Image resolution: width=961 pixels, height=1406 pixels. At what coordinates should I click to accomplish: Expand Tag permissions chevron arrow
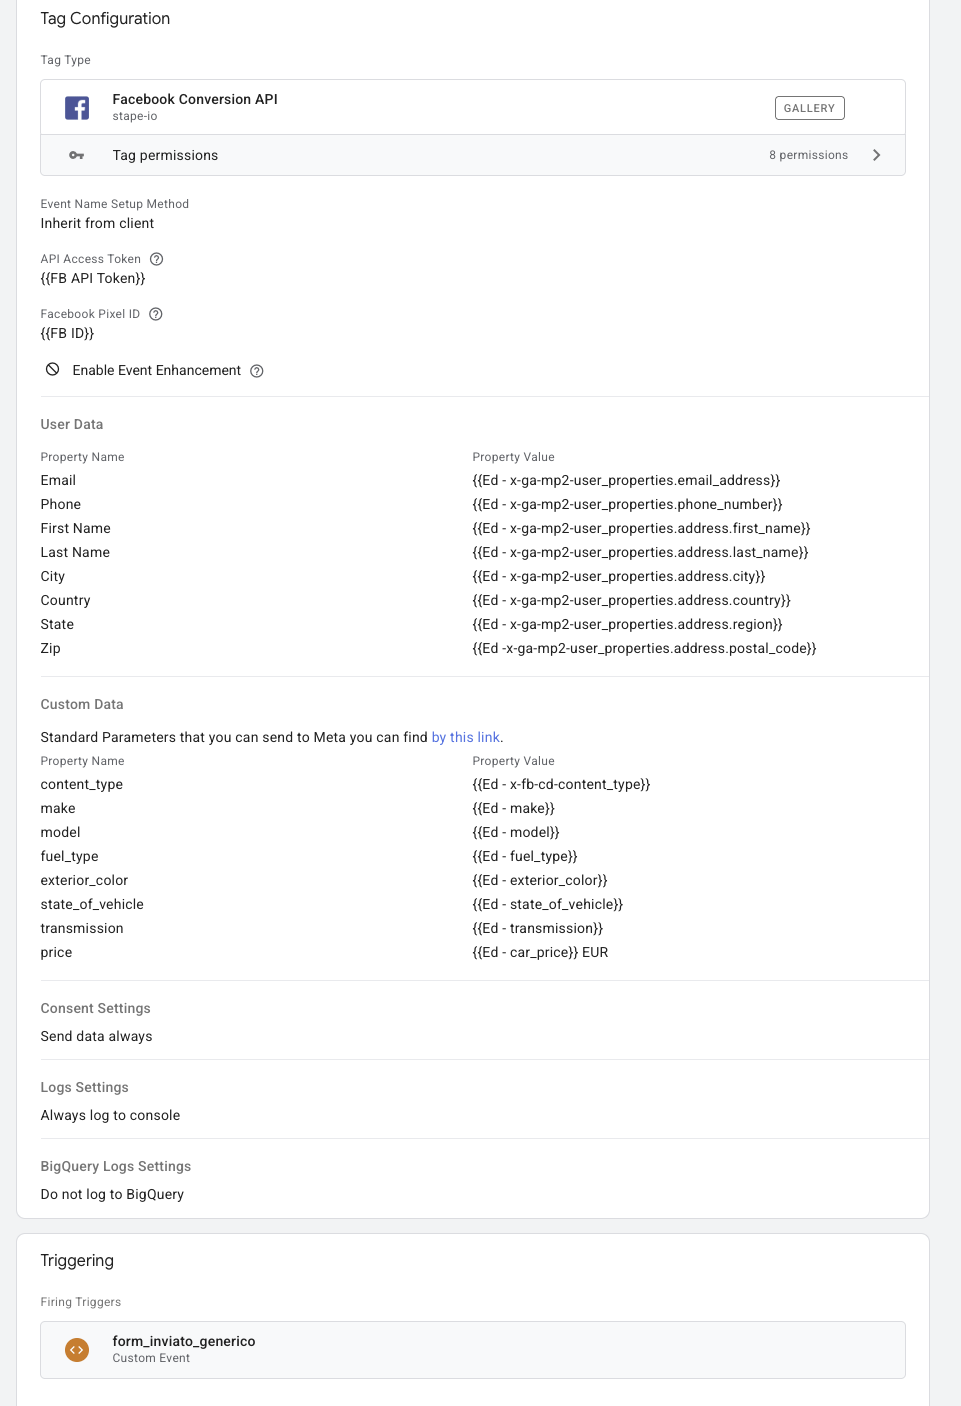click(877, 155)
